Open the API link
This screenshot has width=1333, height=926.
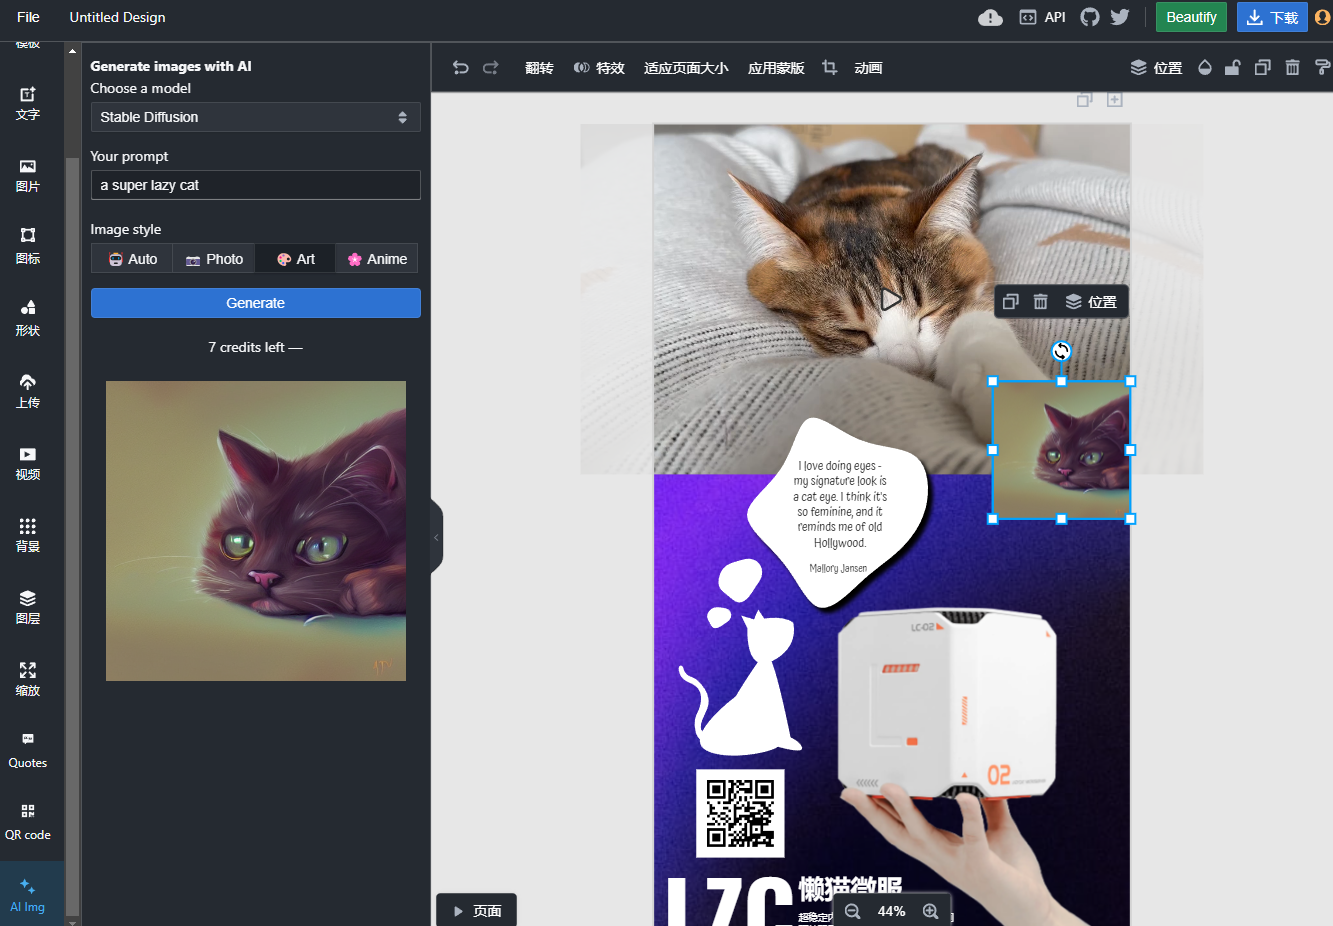1042,17
